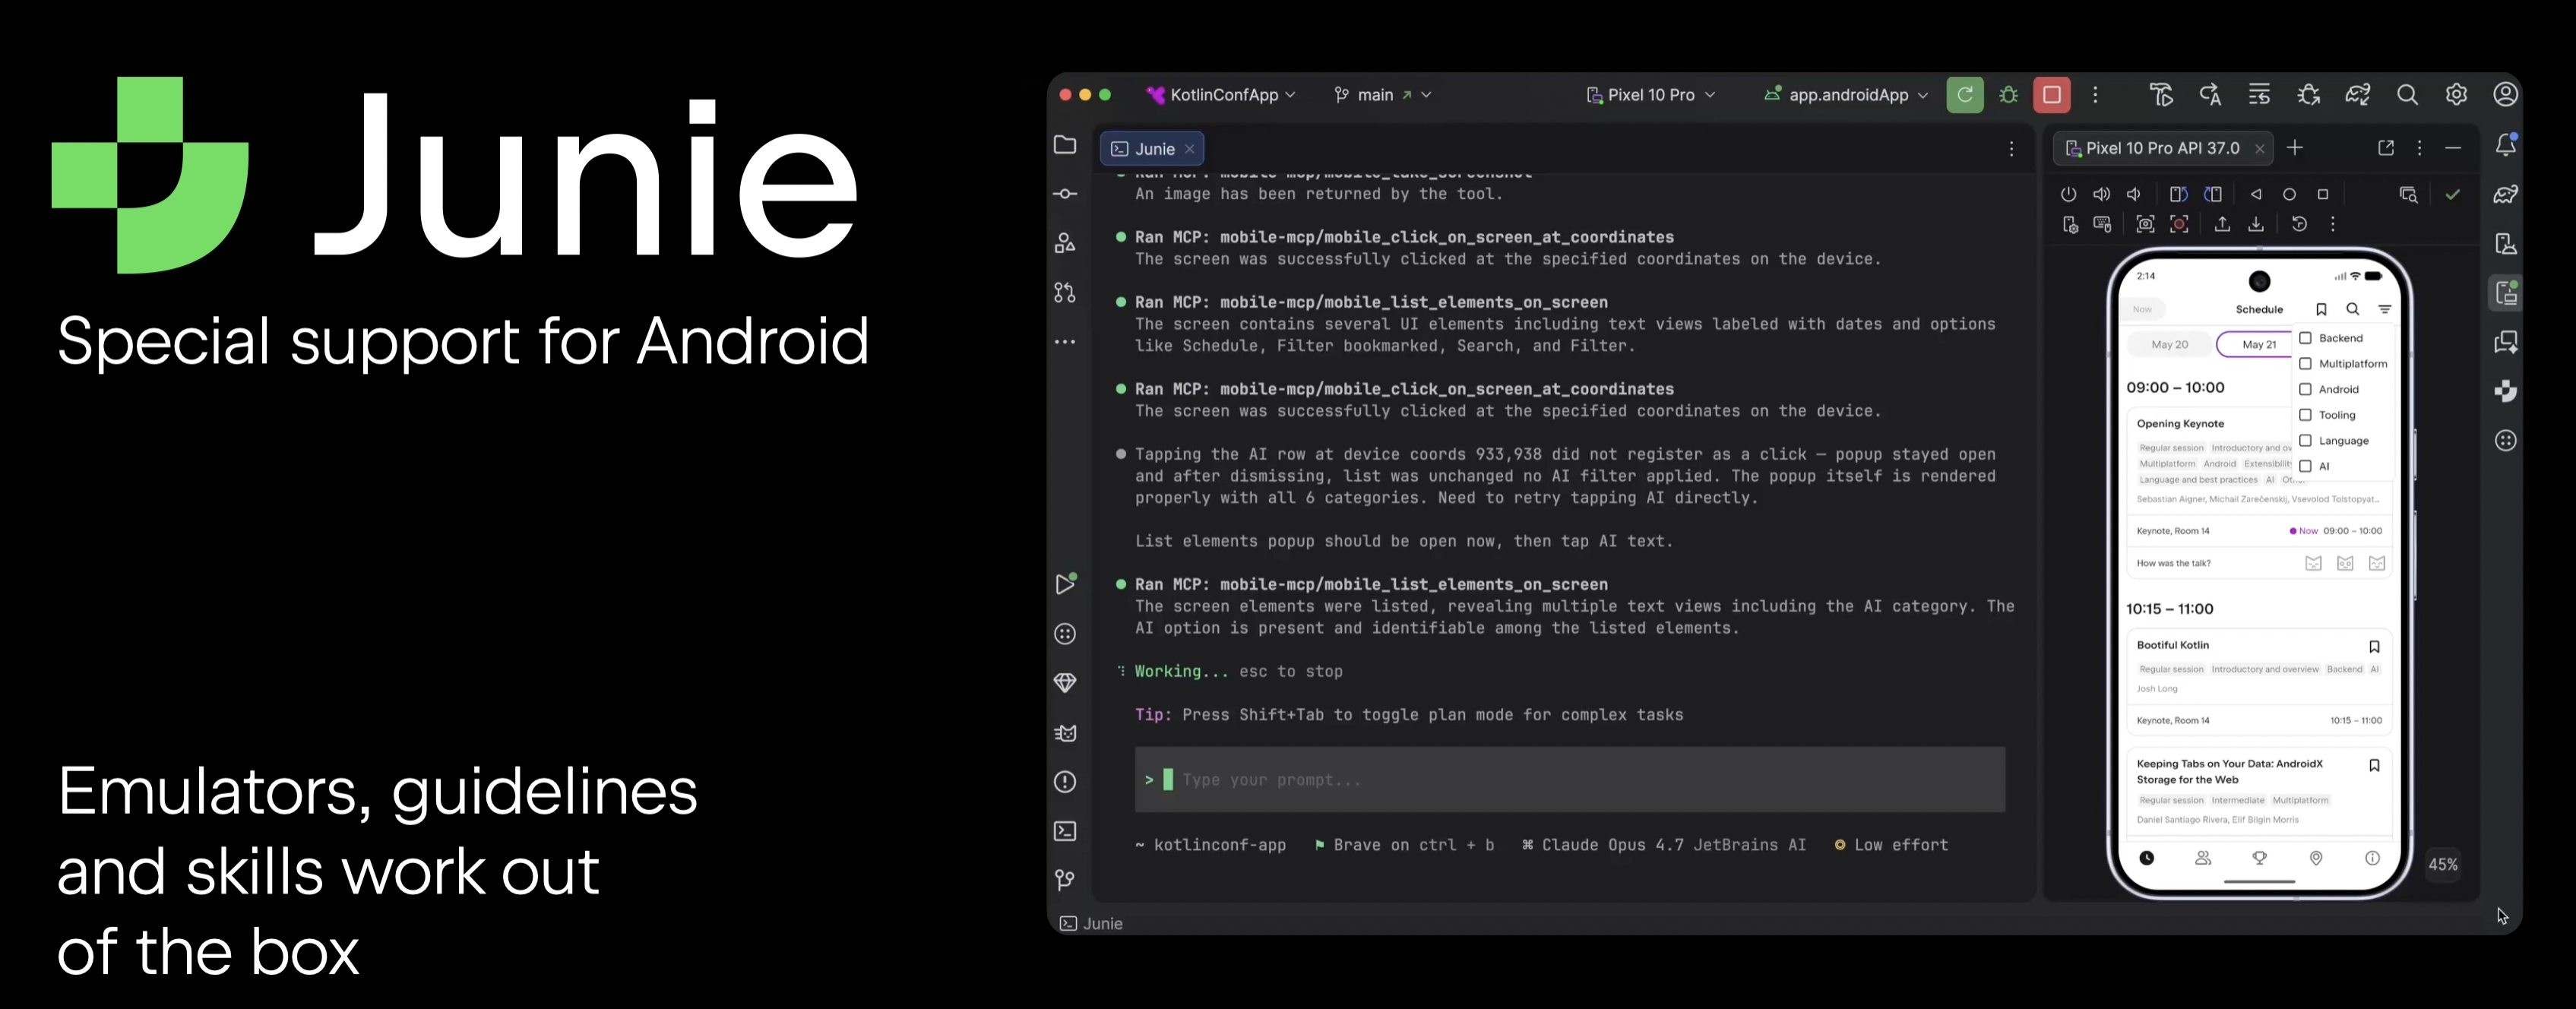Open Search Everywhere magnifier in title bar
Screen dimensions: 2576x1009
pyautogui.click(x=2407, y=95)
